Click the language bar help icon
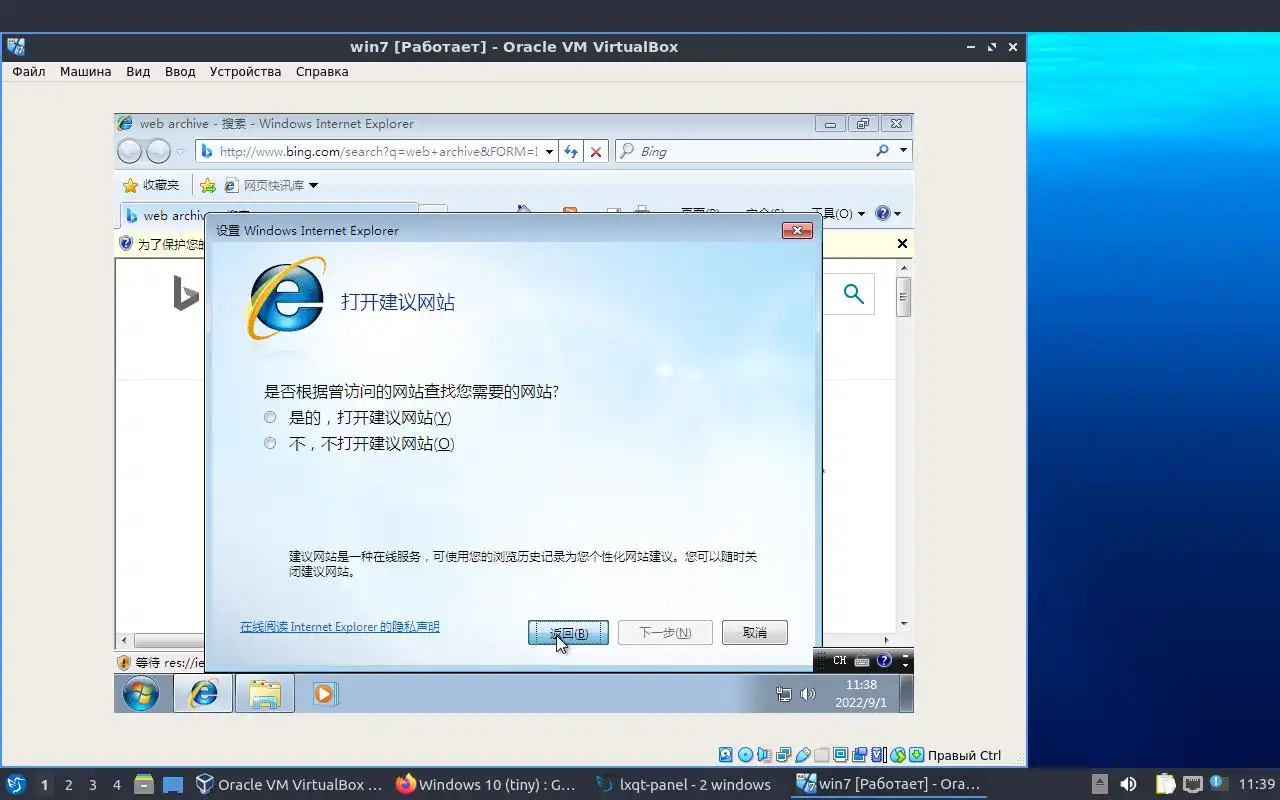The image size is (1280, 800). (x=884, y=661)
